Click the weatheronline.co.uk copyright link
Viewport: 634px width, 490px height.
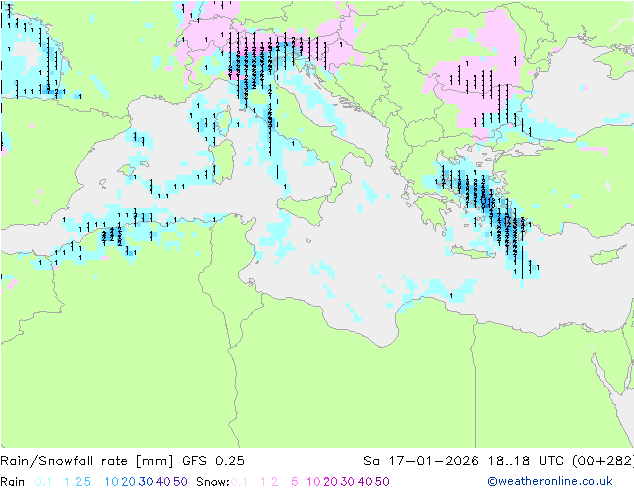tap(550, 481)
